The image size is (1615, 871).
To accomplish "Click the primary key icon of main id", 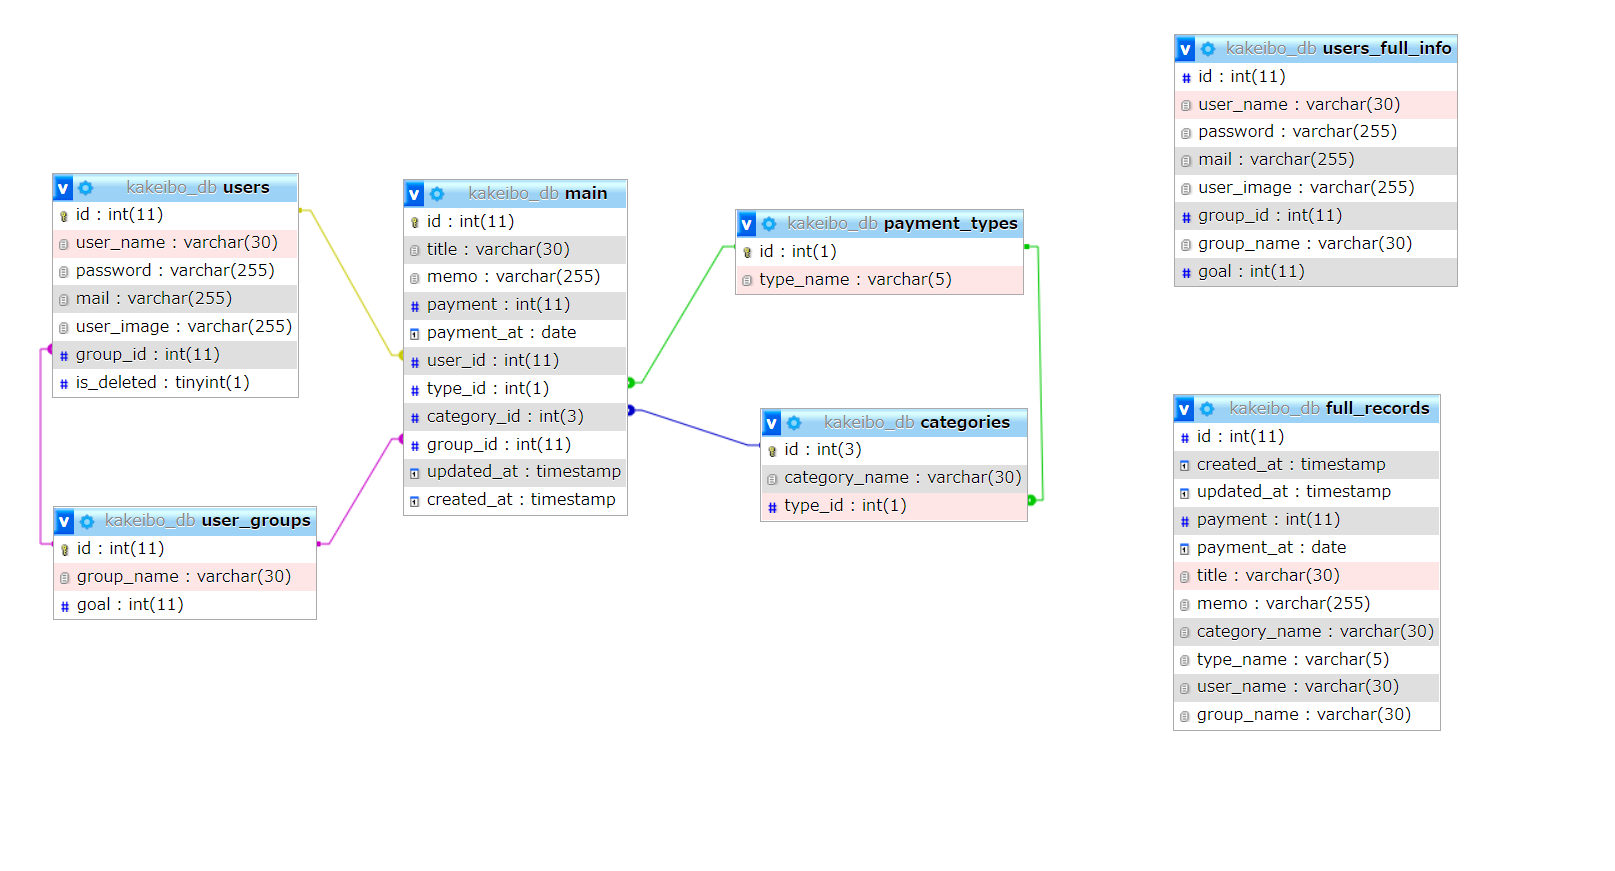I will pos(415,222).
